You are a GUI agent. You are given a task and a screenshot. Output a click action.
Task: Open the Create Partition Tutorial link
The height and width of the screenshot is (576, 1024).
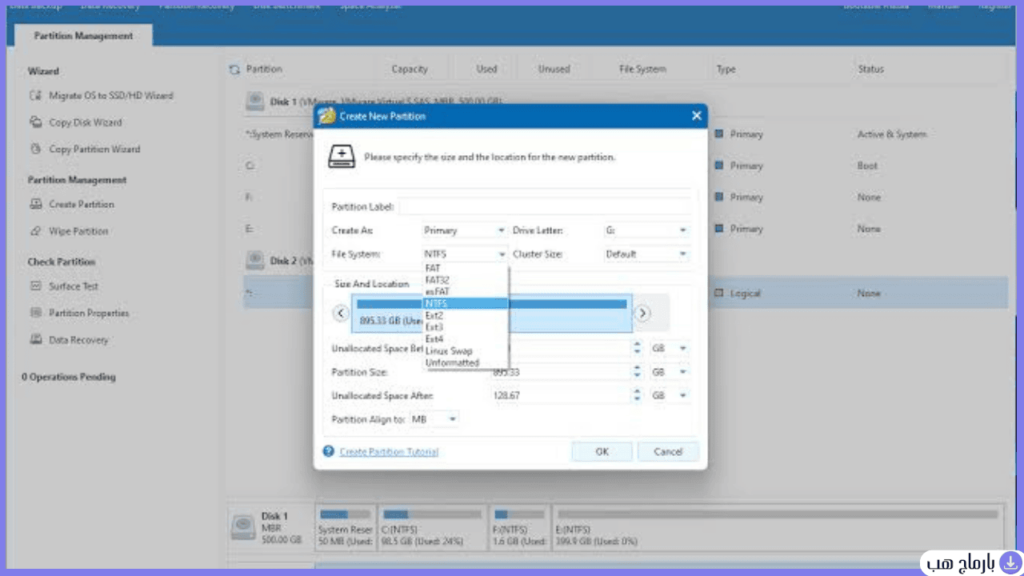click(x=389, y=451)
